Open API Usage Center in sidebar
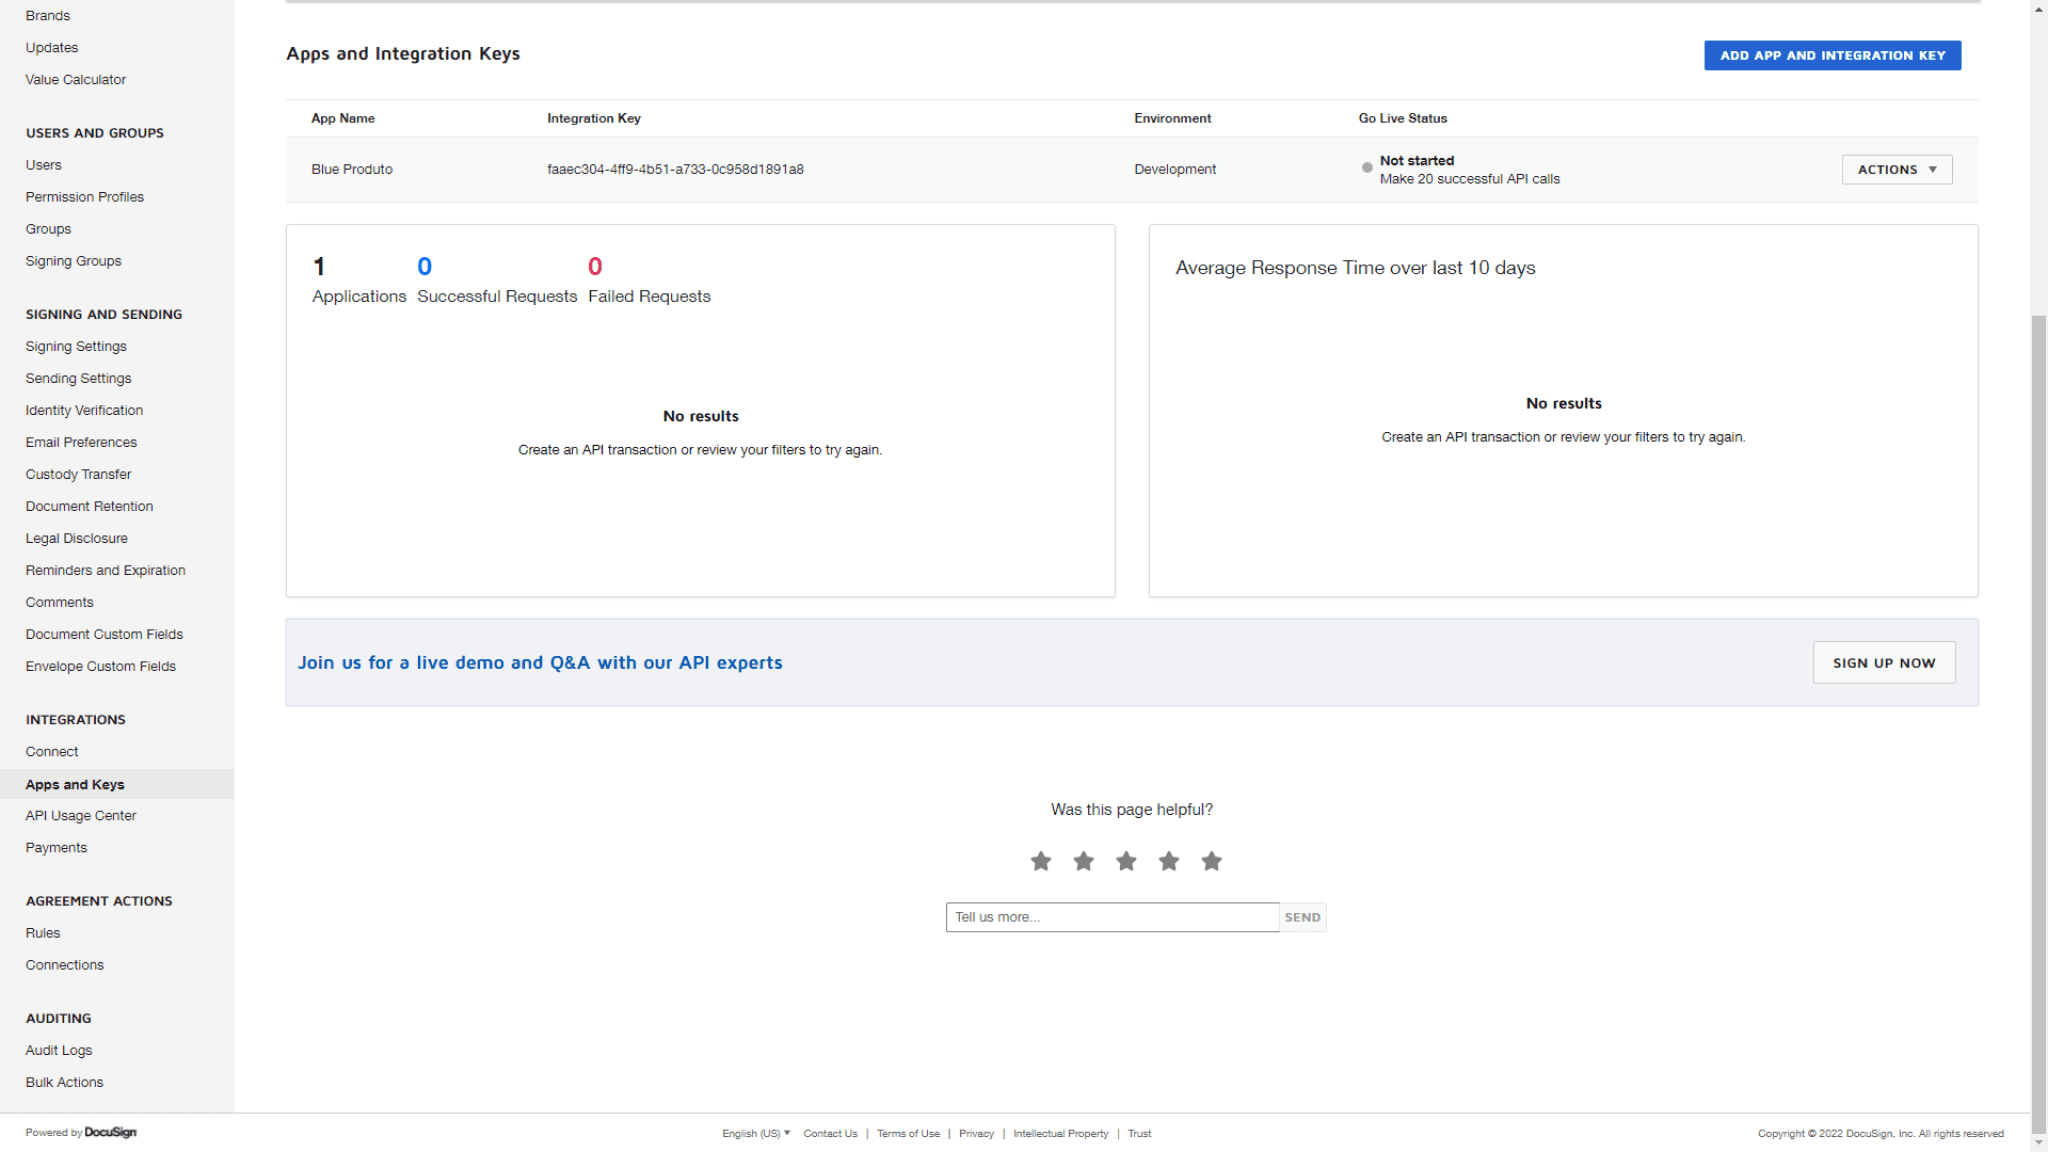The width and height of the screenshot is (2048, 1152). 81,816
